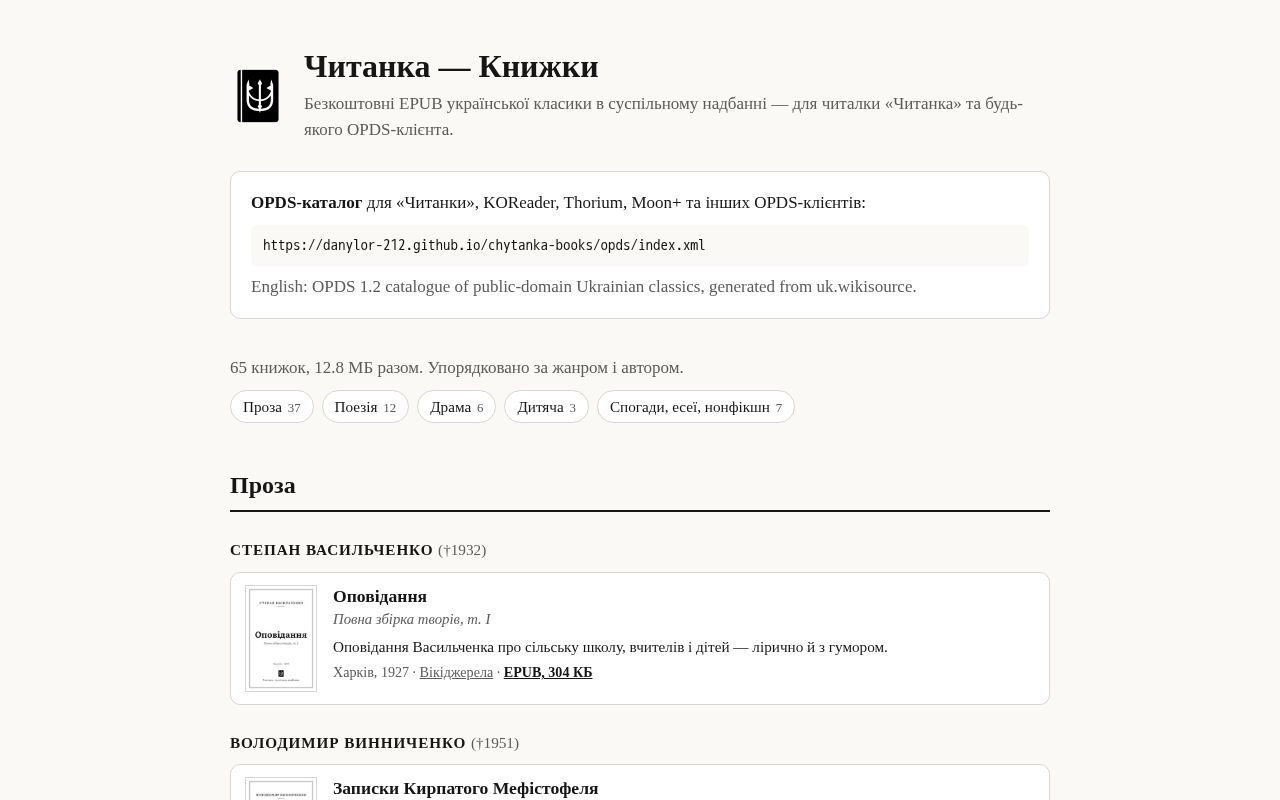Click the Читанка — Книжки page heading
1280x800 pixels.
pos(451,66)
